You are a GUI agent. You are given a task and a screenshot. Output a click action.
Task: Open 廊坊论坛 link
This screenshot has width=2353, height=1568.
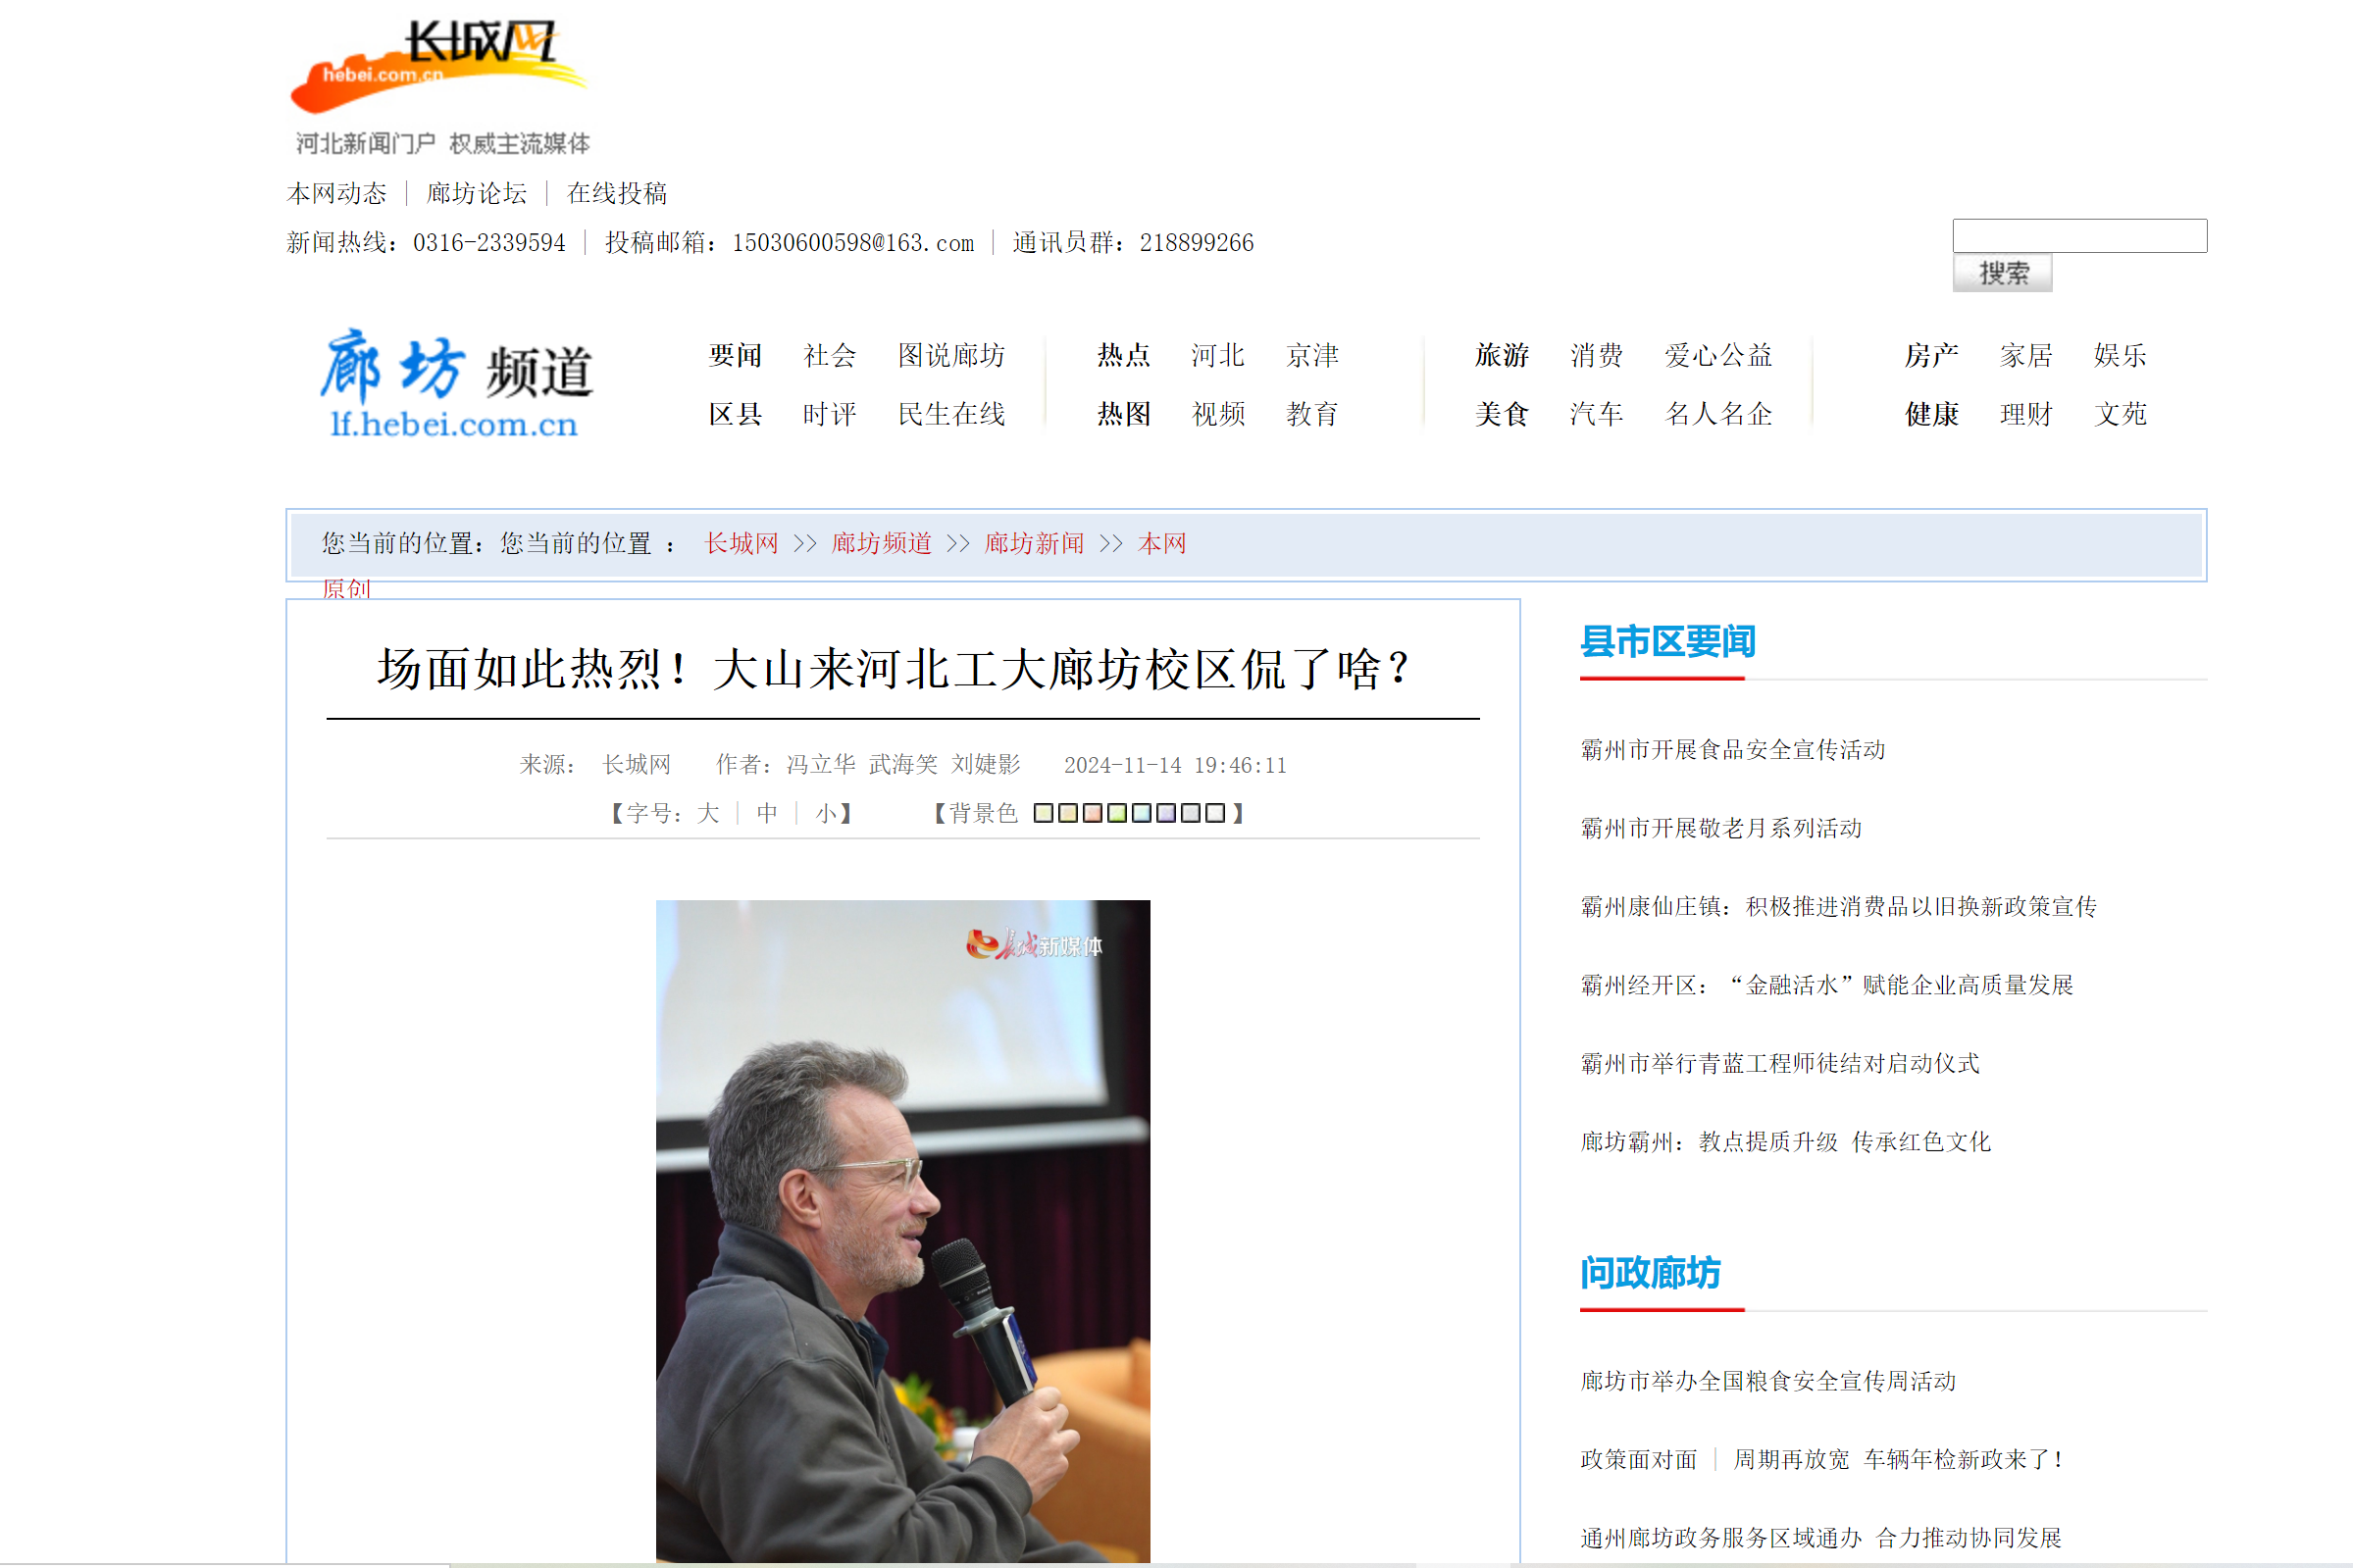click(477, 193)
